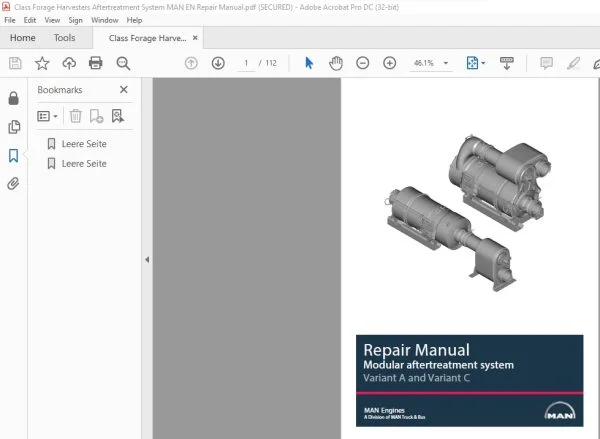600x439 pixels.
Task: Open the bookmarks options list dropdown
Action: 47,116
